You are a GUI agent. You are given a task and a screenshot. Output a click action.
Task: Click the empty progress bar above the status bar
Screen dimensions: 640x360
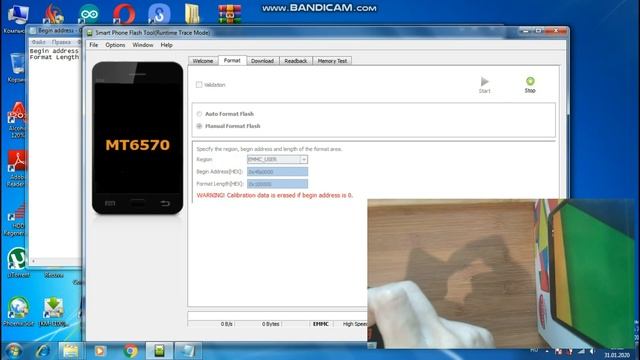(278, 316)
